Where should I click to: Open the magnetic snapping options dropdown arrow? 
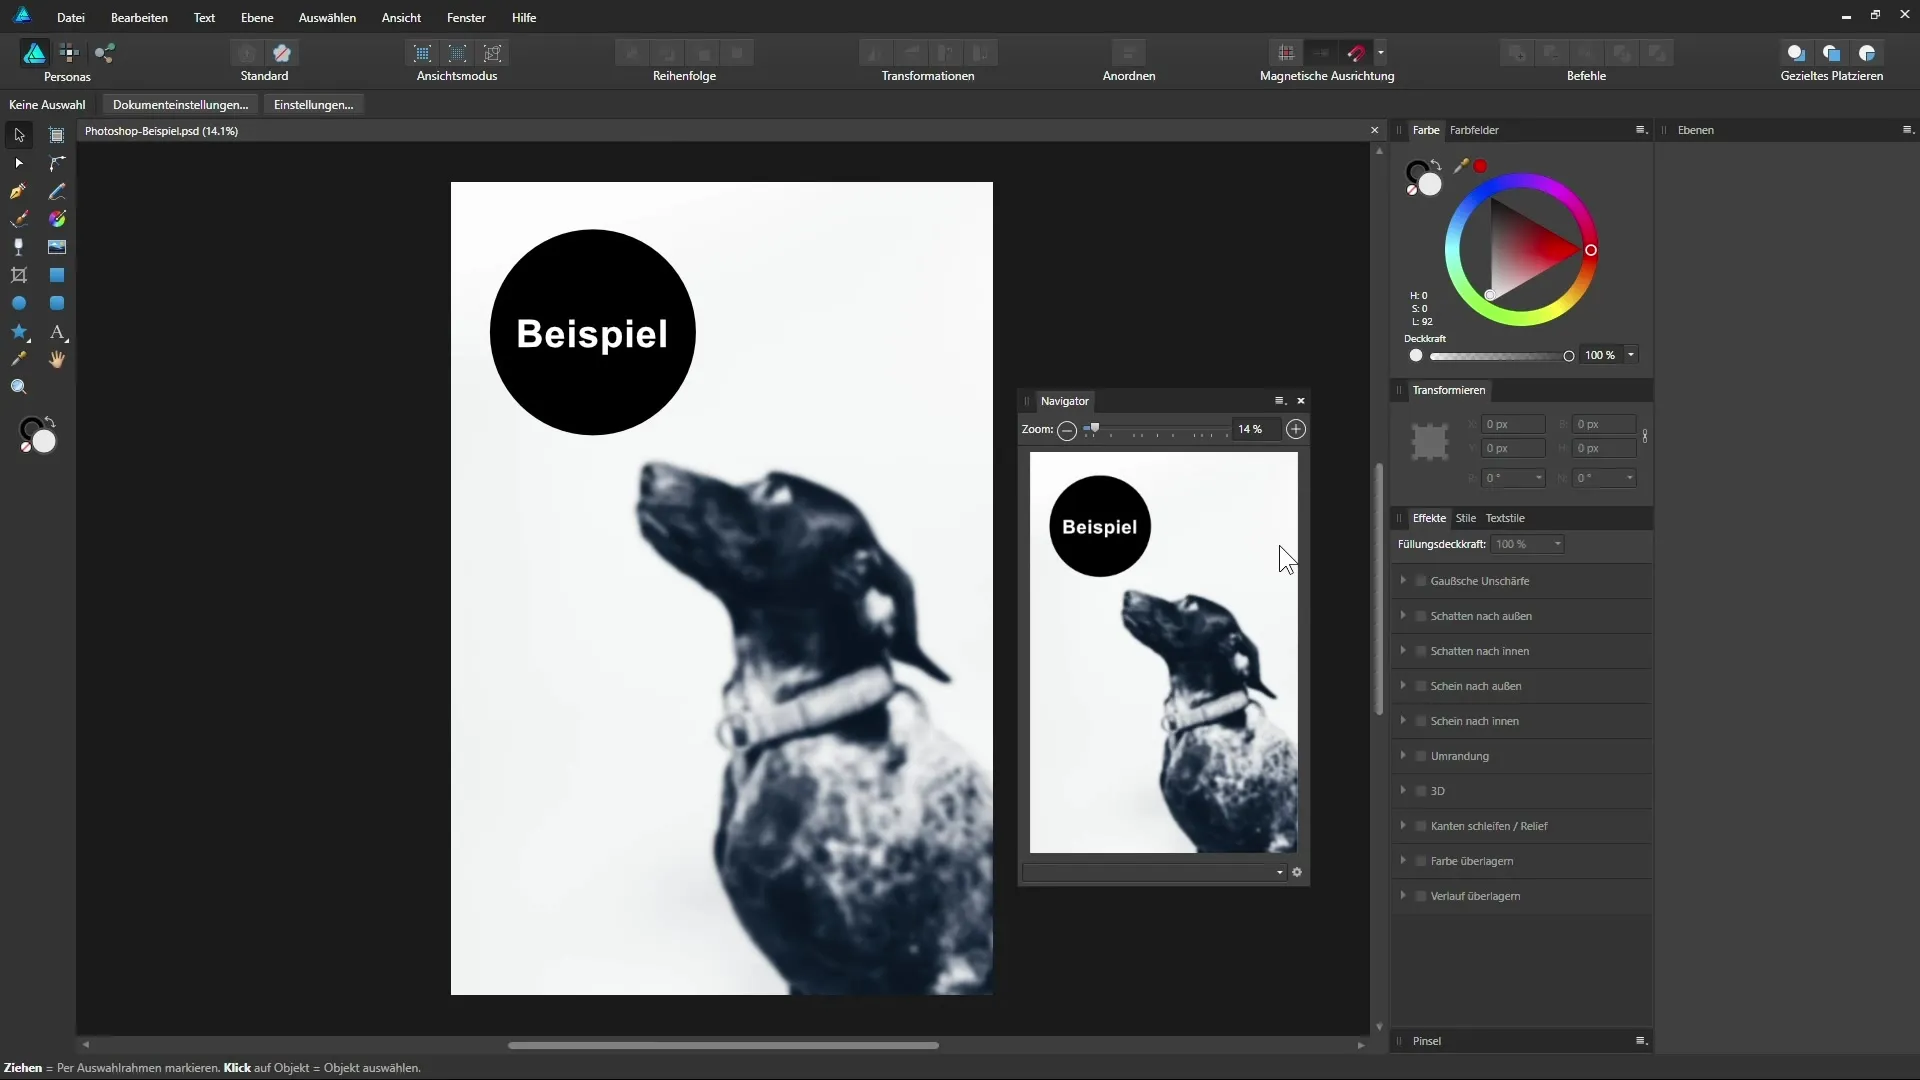point(1381,53)
